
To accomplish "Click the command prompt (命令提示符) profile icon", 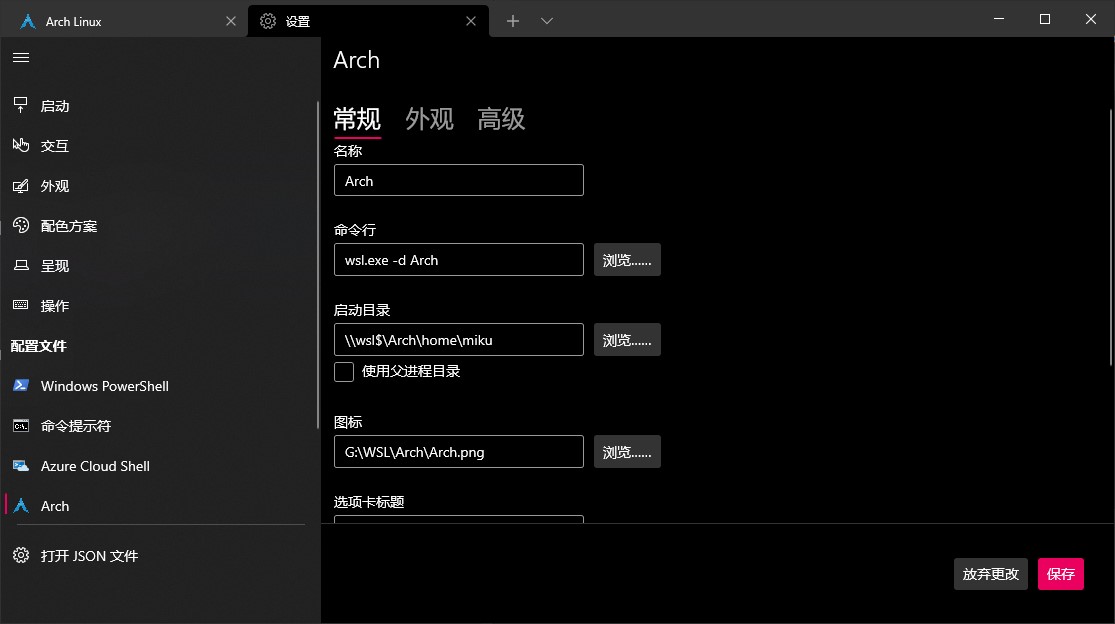I will (x=21, y=426).
